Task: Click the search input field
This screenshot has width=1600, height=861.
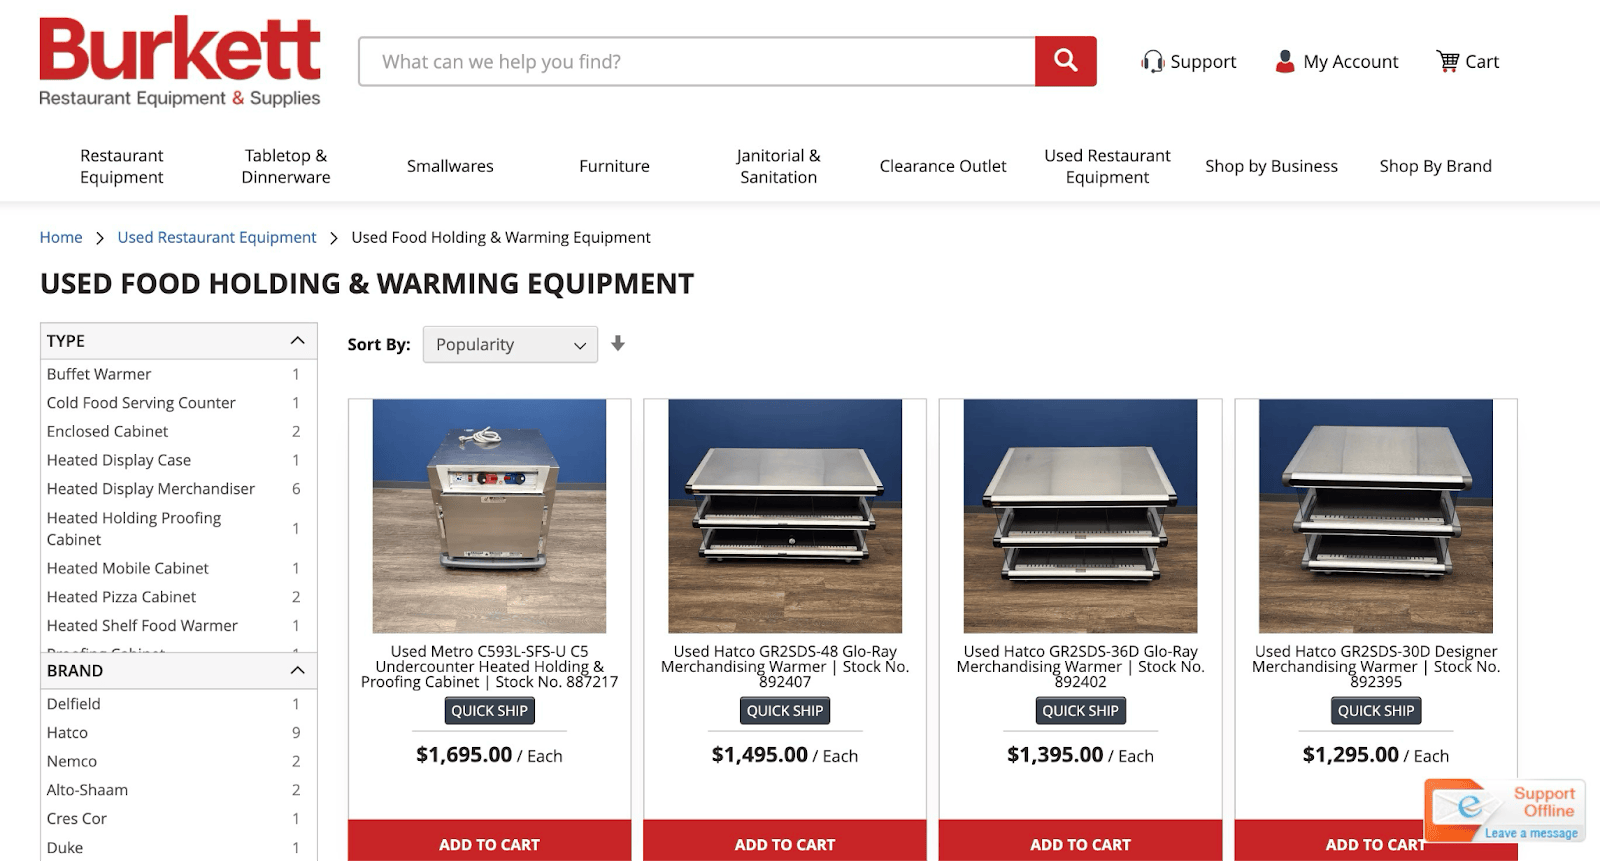Action: pyautogui.click(x=697, y=61)
